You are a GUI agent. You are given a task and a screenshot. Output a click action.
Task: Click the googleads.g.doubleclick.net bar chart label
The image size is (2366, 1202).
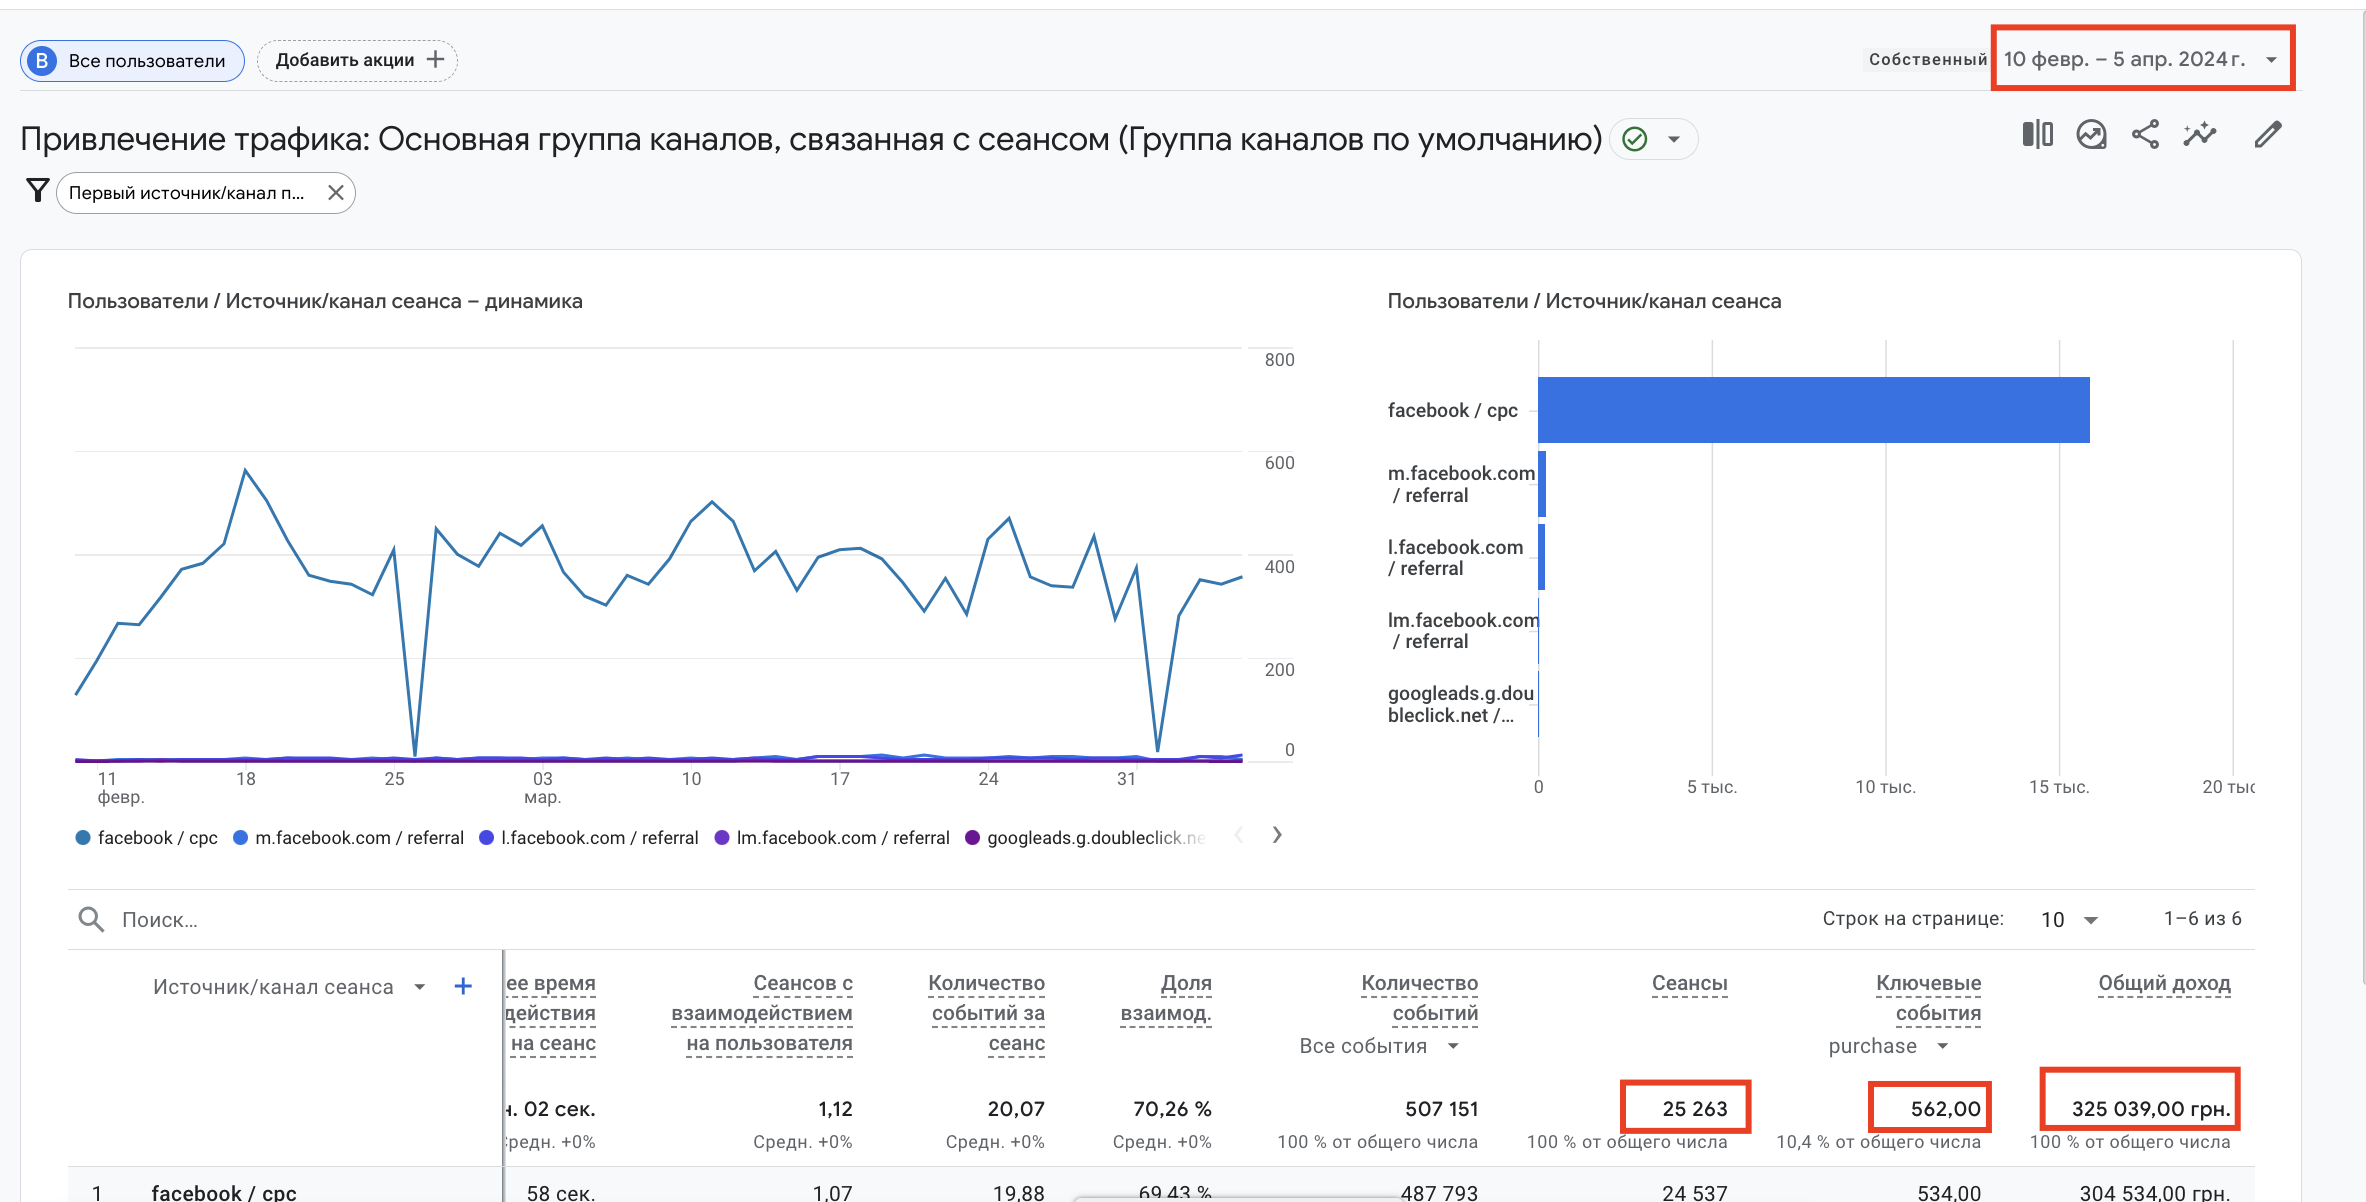(x=1460, y=704)
